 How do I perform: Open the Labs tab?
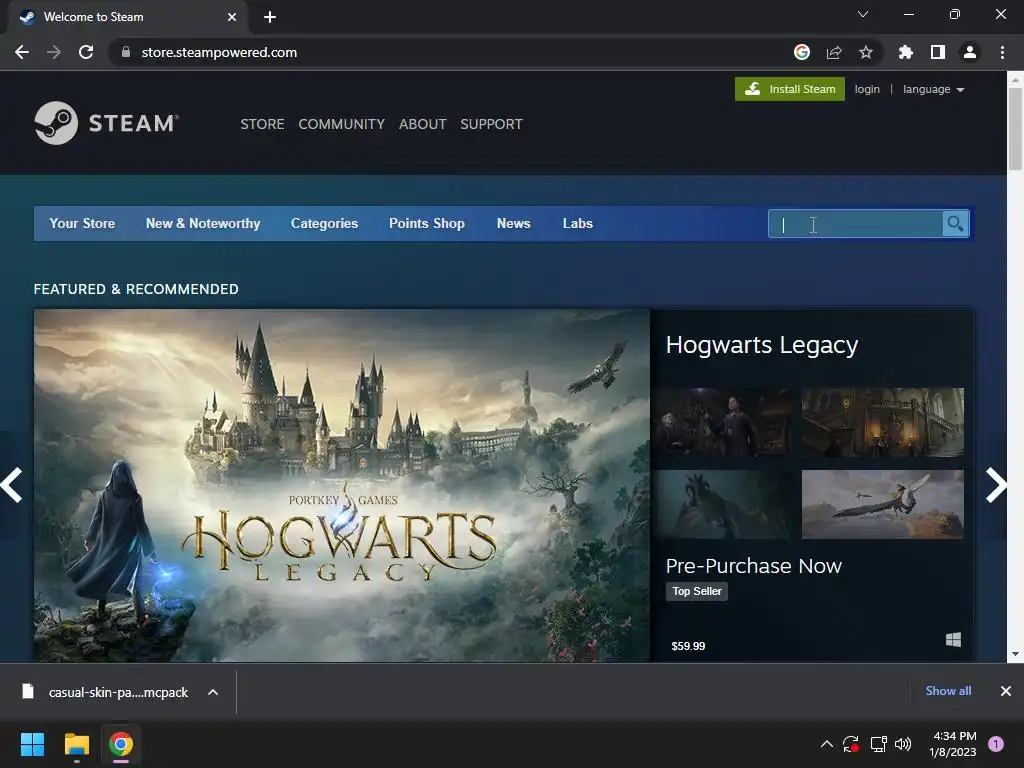577,223
